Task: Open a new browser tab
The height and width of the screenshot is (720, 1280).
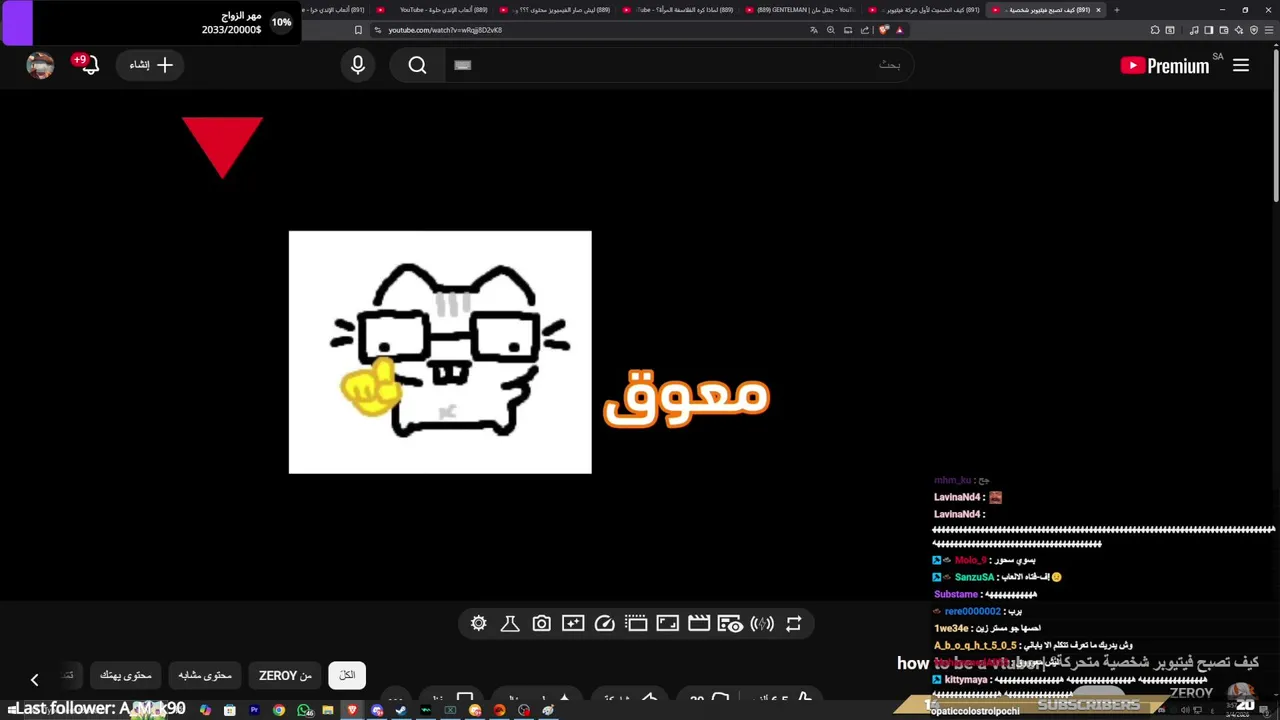Action: (1116, 10)
